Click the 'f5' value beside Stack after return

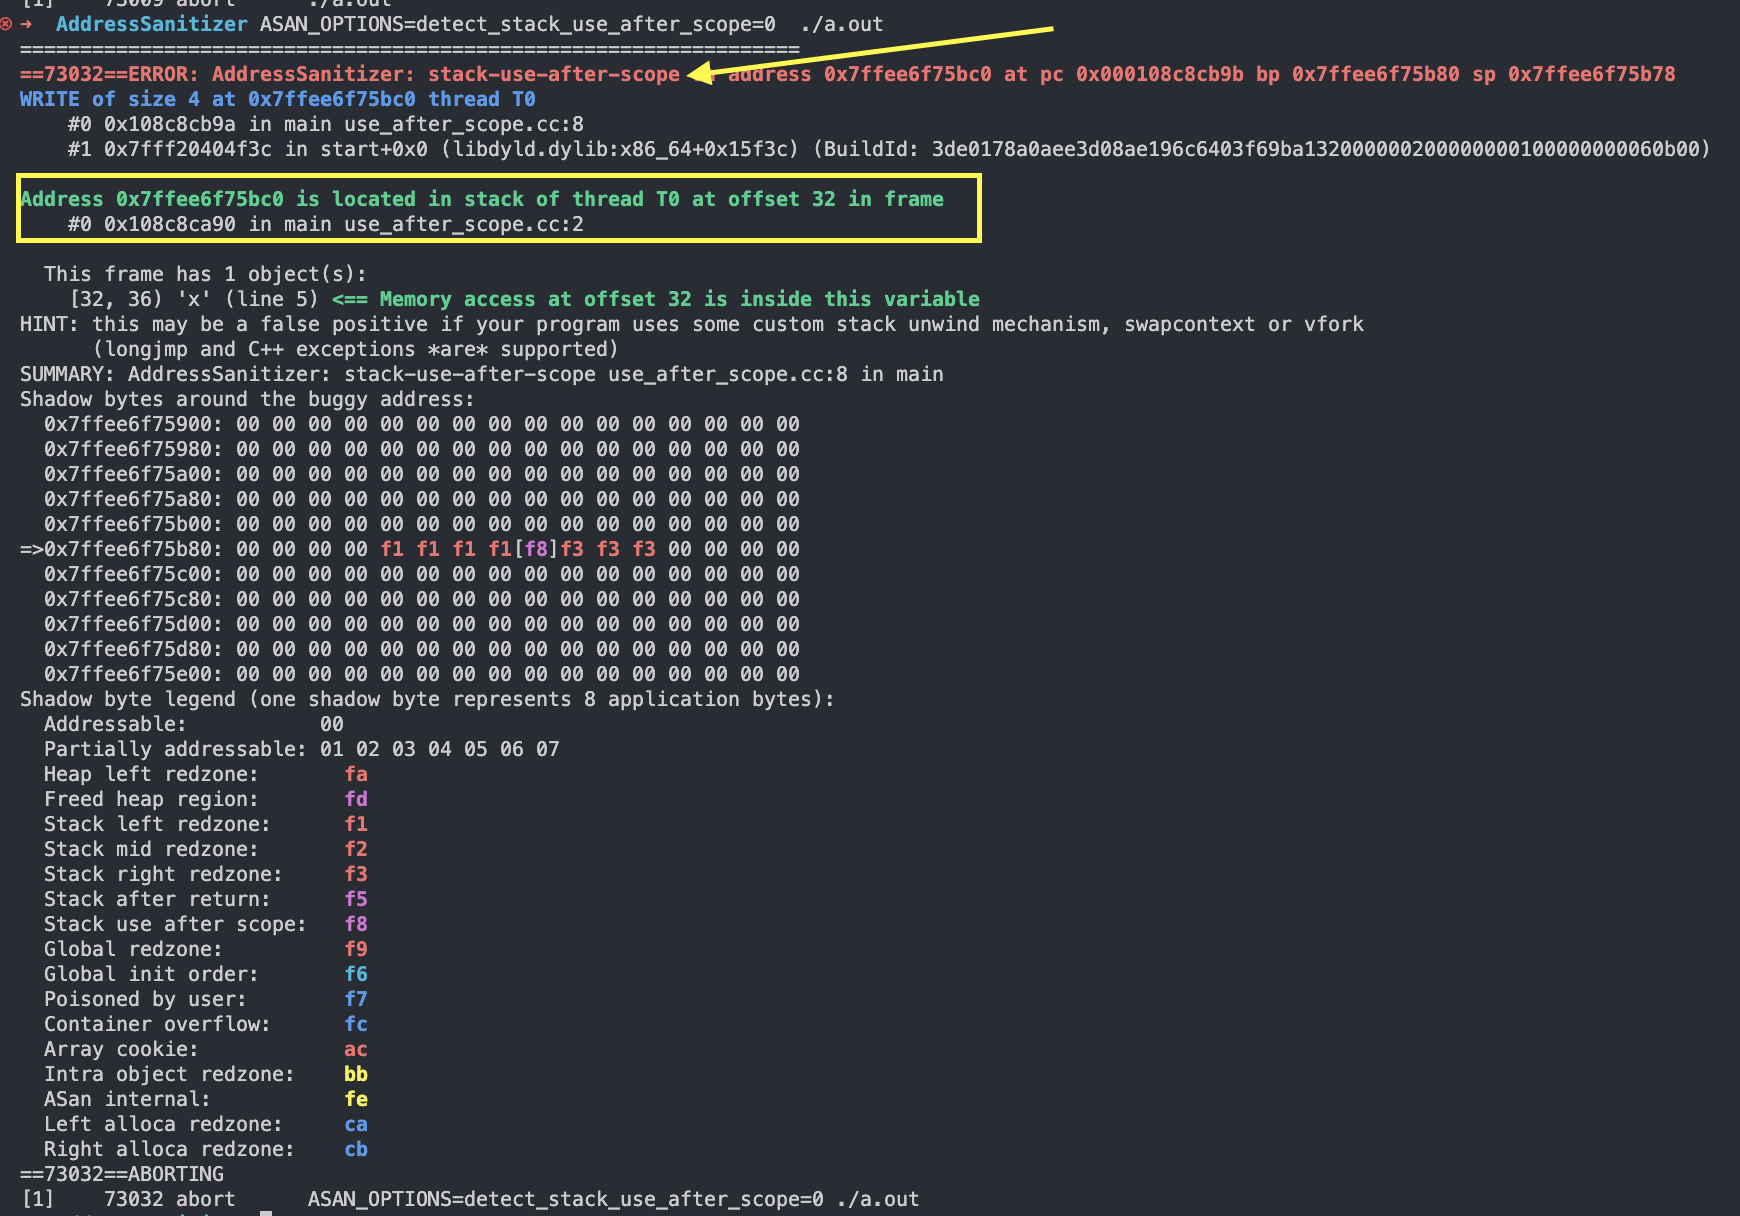click(356, 899)
